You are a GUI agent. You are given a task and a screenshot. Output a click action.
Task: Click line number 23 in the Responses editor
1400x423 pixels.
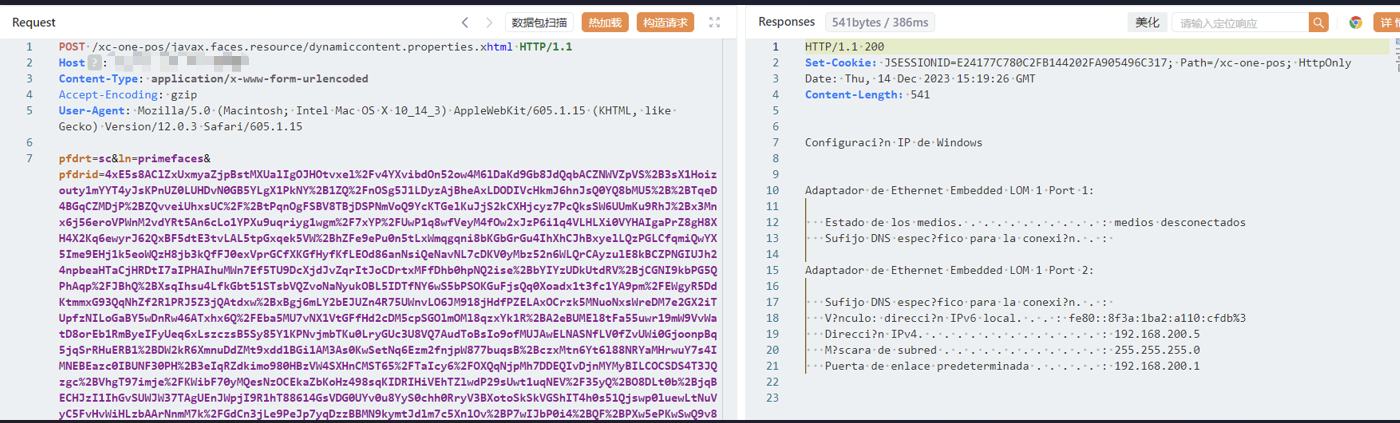[773, 399]
